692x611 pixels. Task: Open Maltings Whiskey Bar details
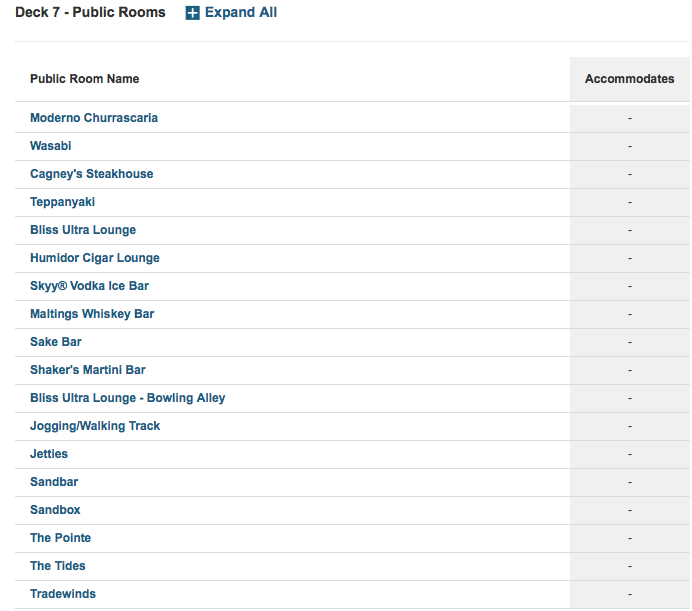(92, 314)
